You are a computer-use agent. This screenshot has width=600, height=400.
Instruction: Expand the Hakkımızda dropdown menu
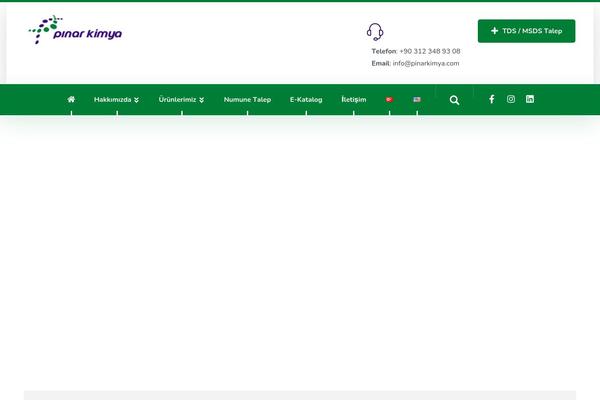(x=116, y=100)
